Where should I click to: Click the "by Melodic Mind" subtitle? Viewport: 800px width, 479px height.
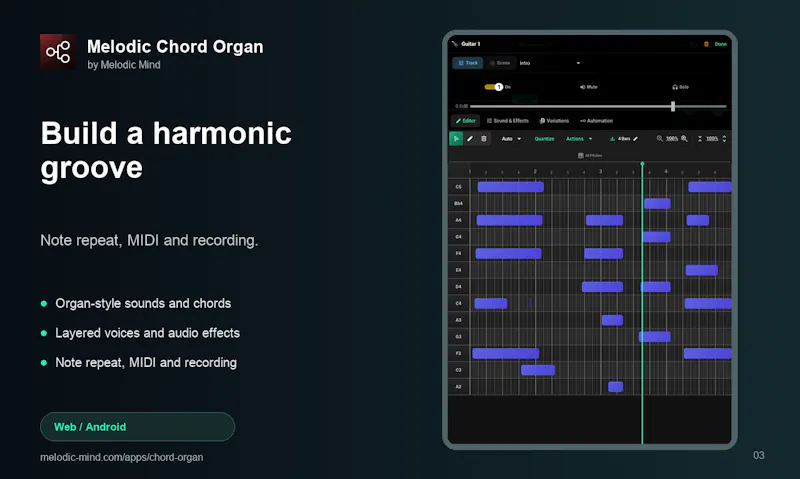[x=123, y=65]
